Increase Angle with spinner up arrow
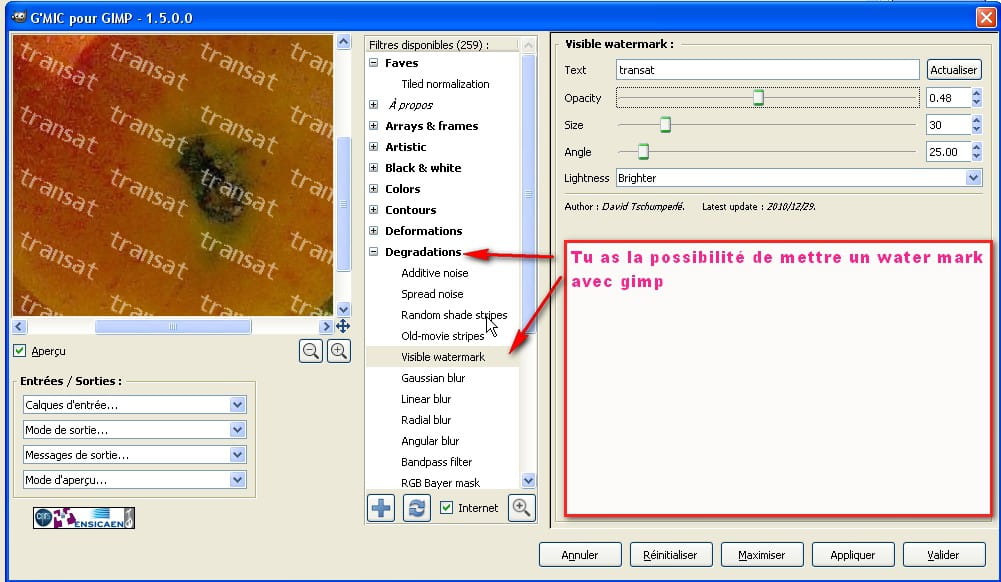This screenshot has height=582, width=1001. click(x=976, y=147)
